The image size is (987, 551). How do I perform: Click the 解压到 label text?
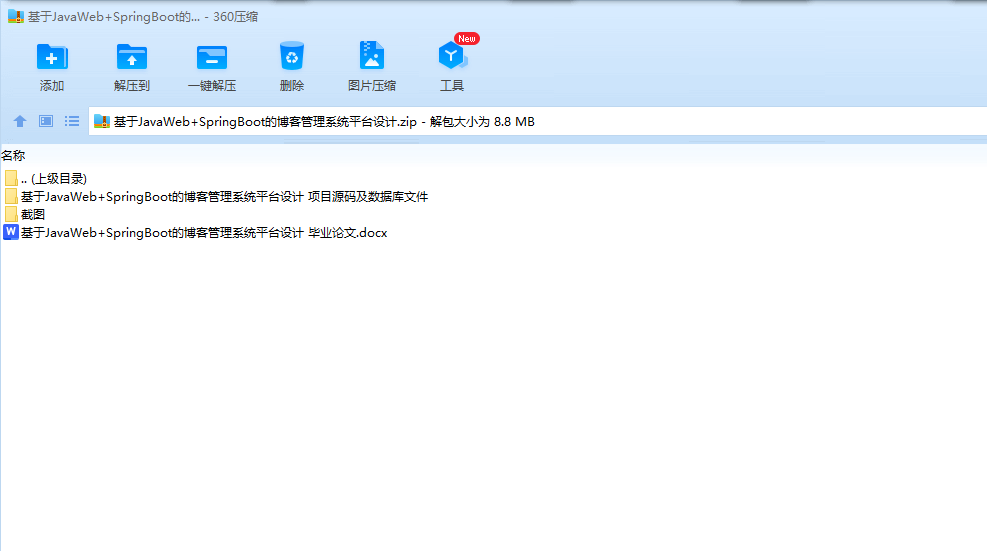point(132,86)
